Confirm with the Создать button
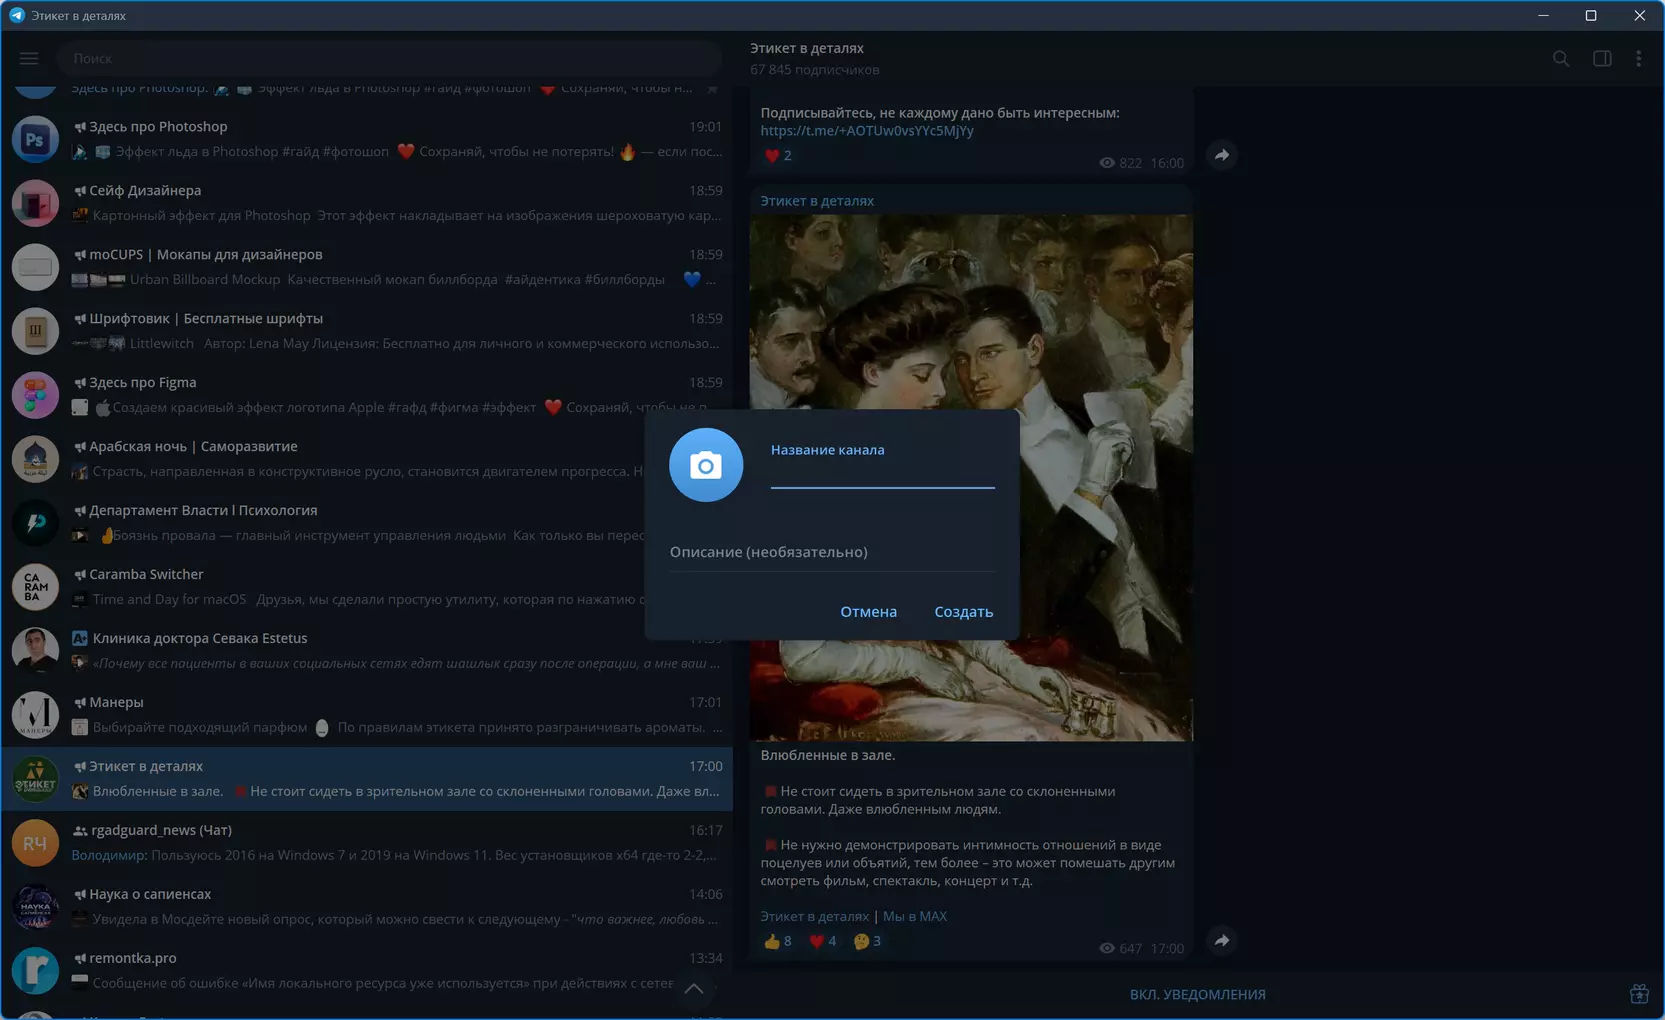 963,612
